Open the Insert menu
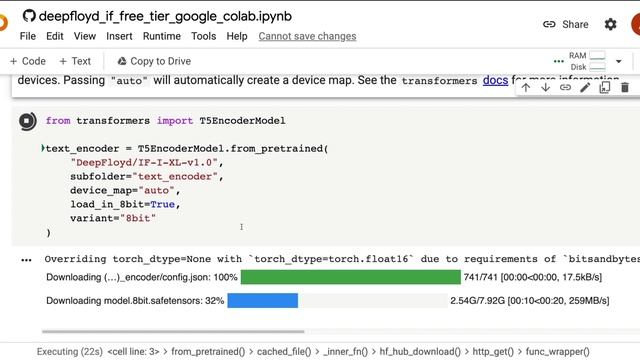 [x=119, y=36]
